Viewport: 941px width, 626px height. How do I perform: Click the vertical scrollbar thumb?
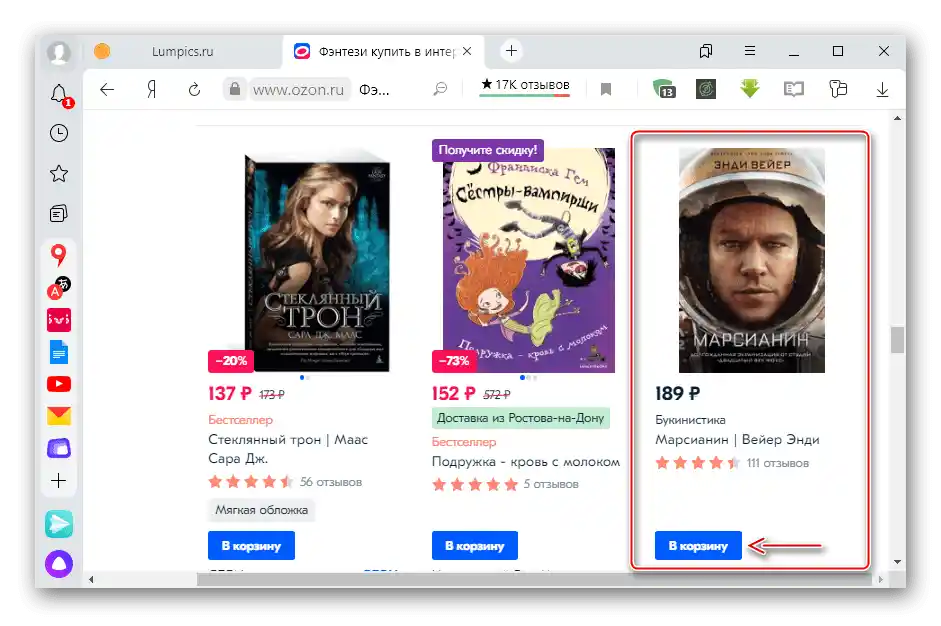pyautogui.click(x=897, y=340)
